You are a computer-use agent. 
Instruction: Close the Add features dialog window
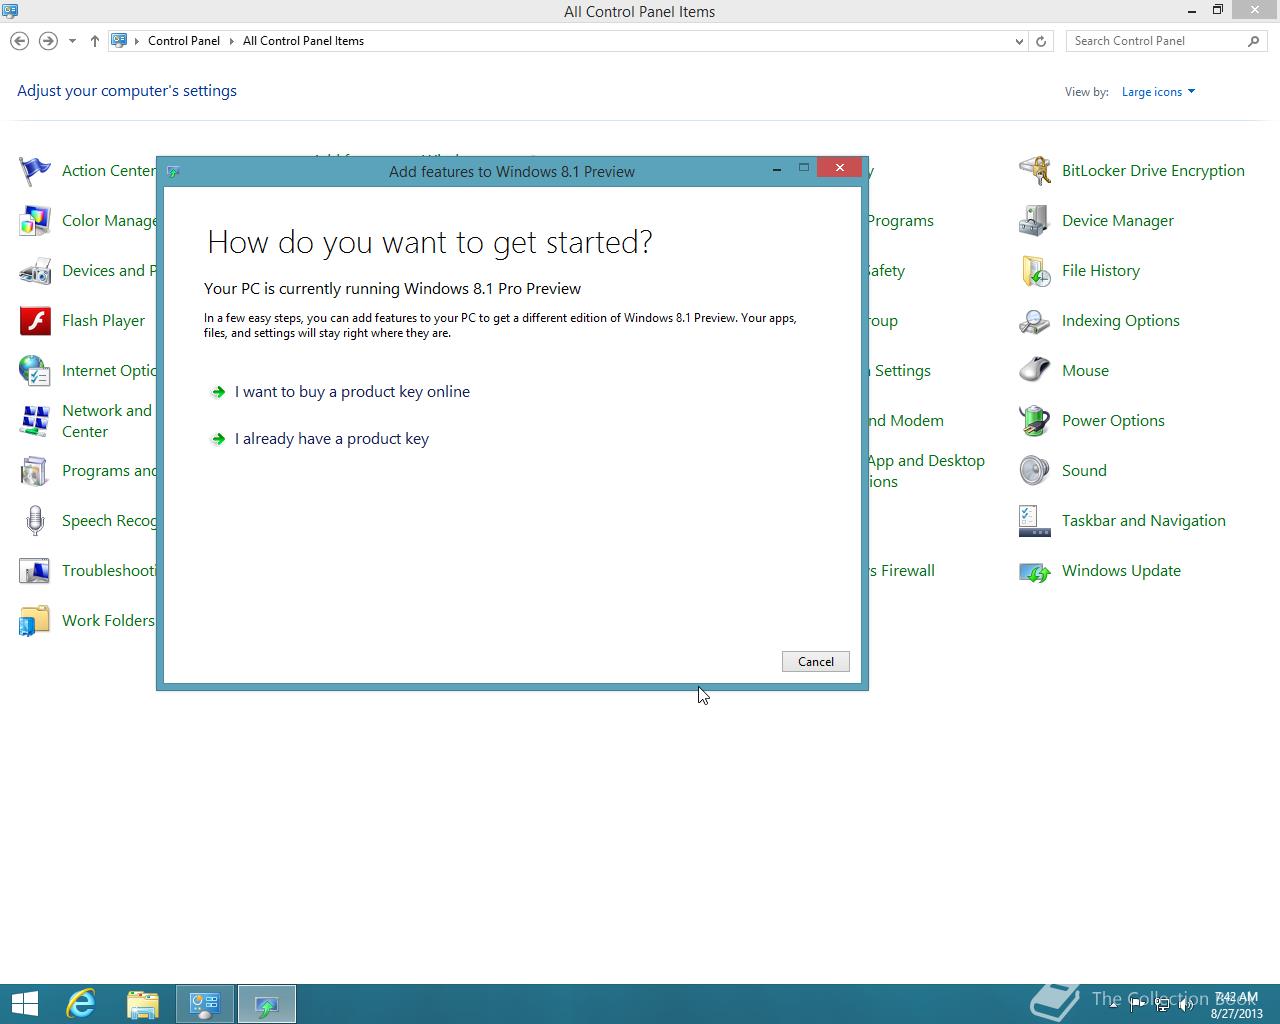coord(840,168)
